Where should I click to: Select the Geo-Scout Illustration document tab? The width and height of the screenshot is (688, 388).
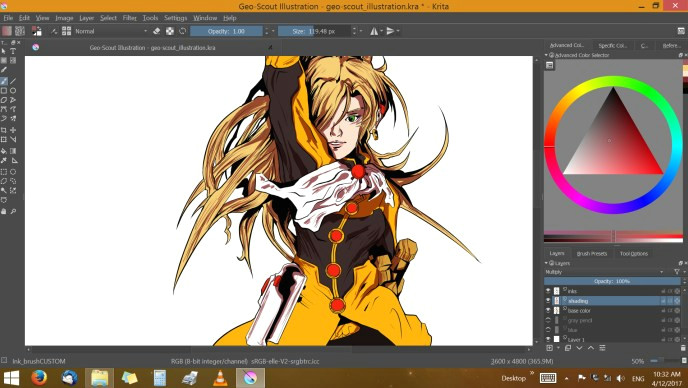(x=152, y=47)
